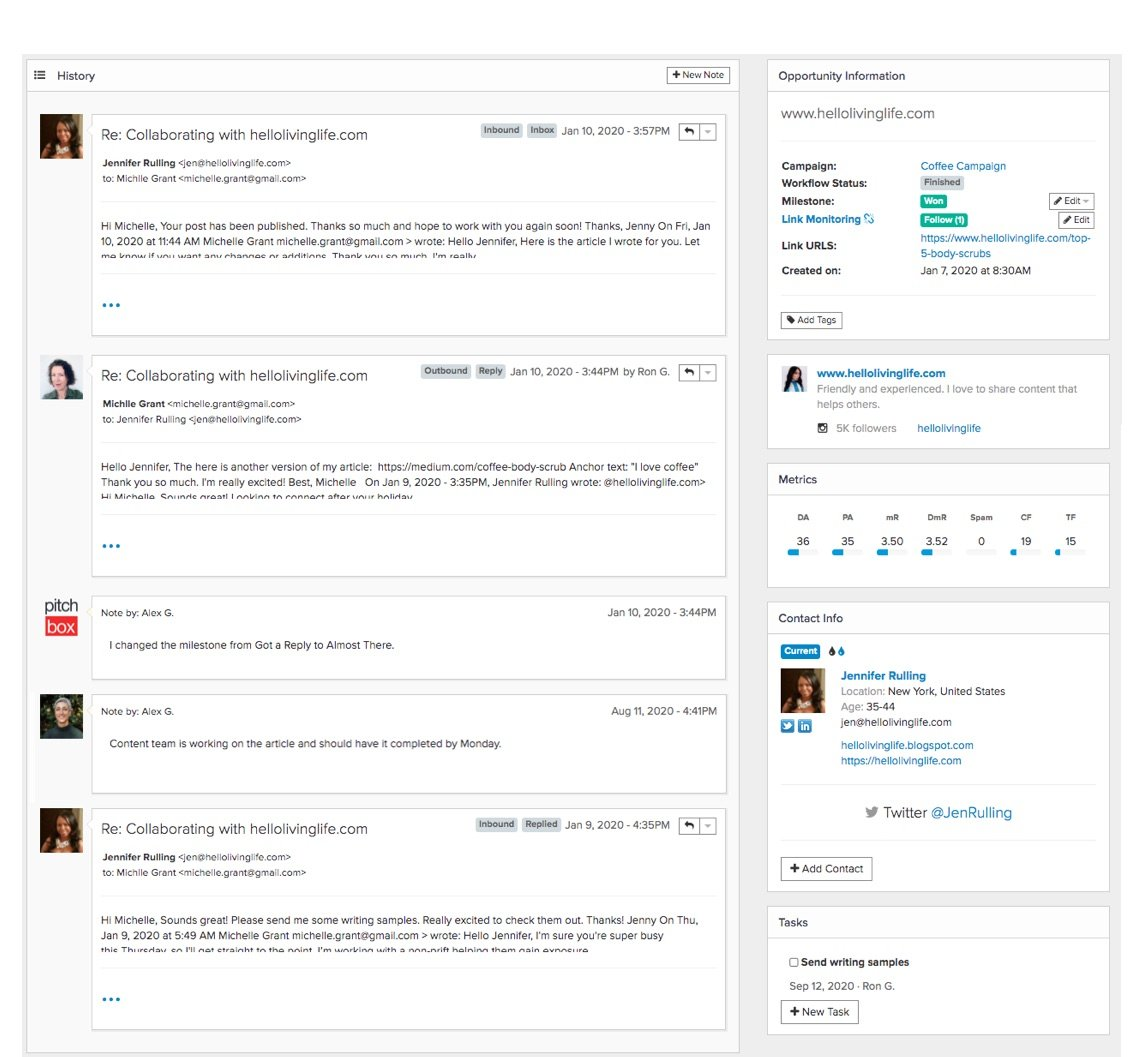Open the Coffee Campaign link
Screen dimensions: 1140x1057
(962, 166)
